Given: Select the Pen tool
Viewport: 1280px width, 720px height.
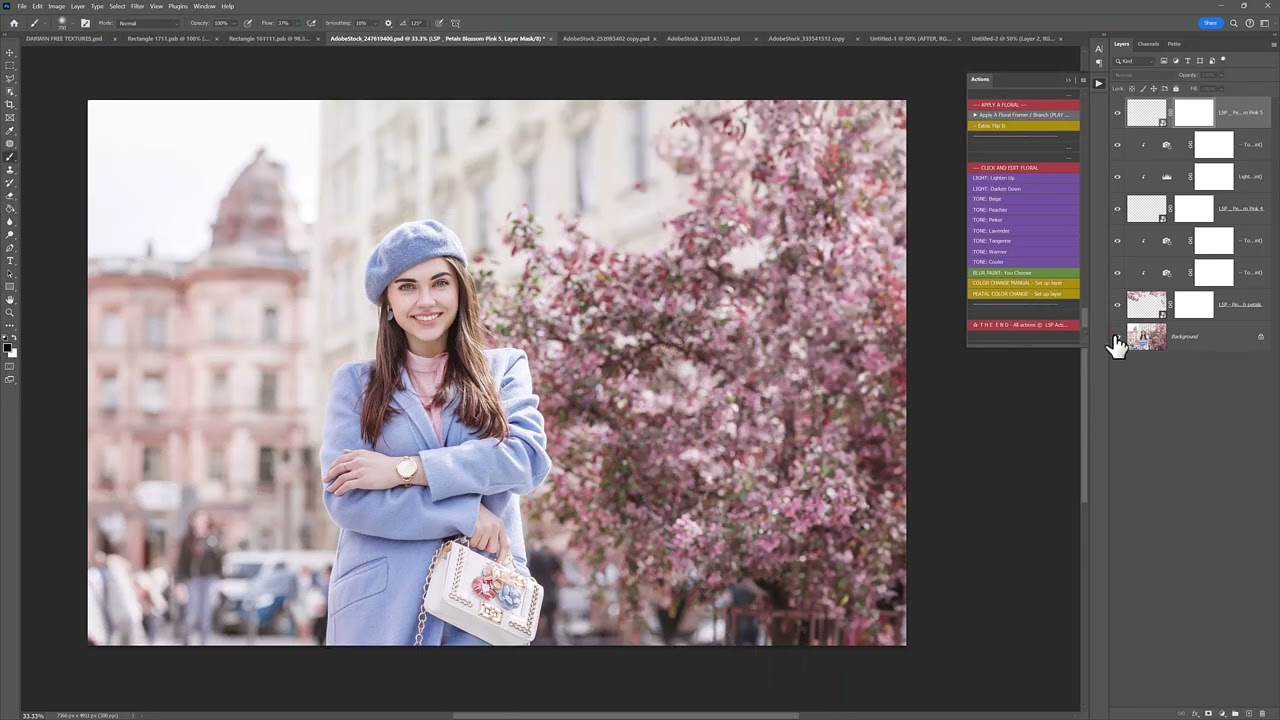Looking at the screenshot, I should 10,247.
